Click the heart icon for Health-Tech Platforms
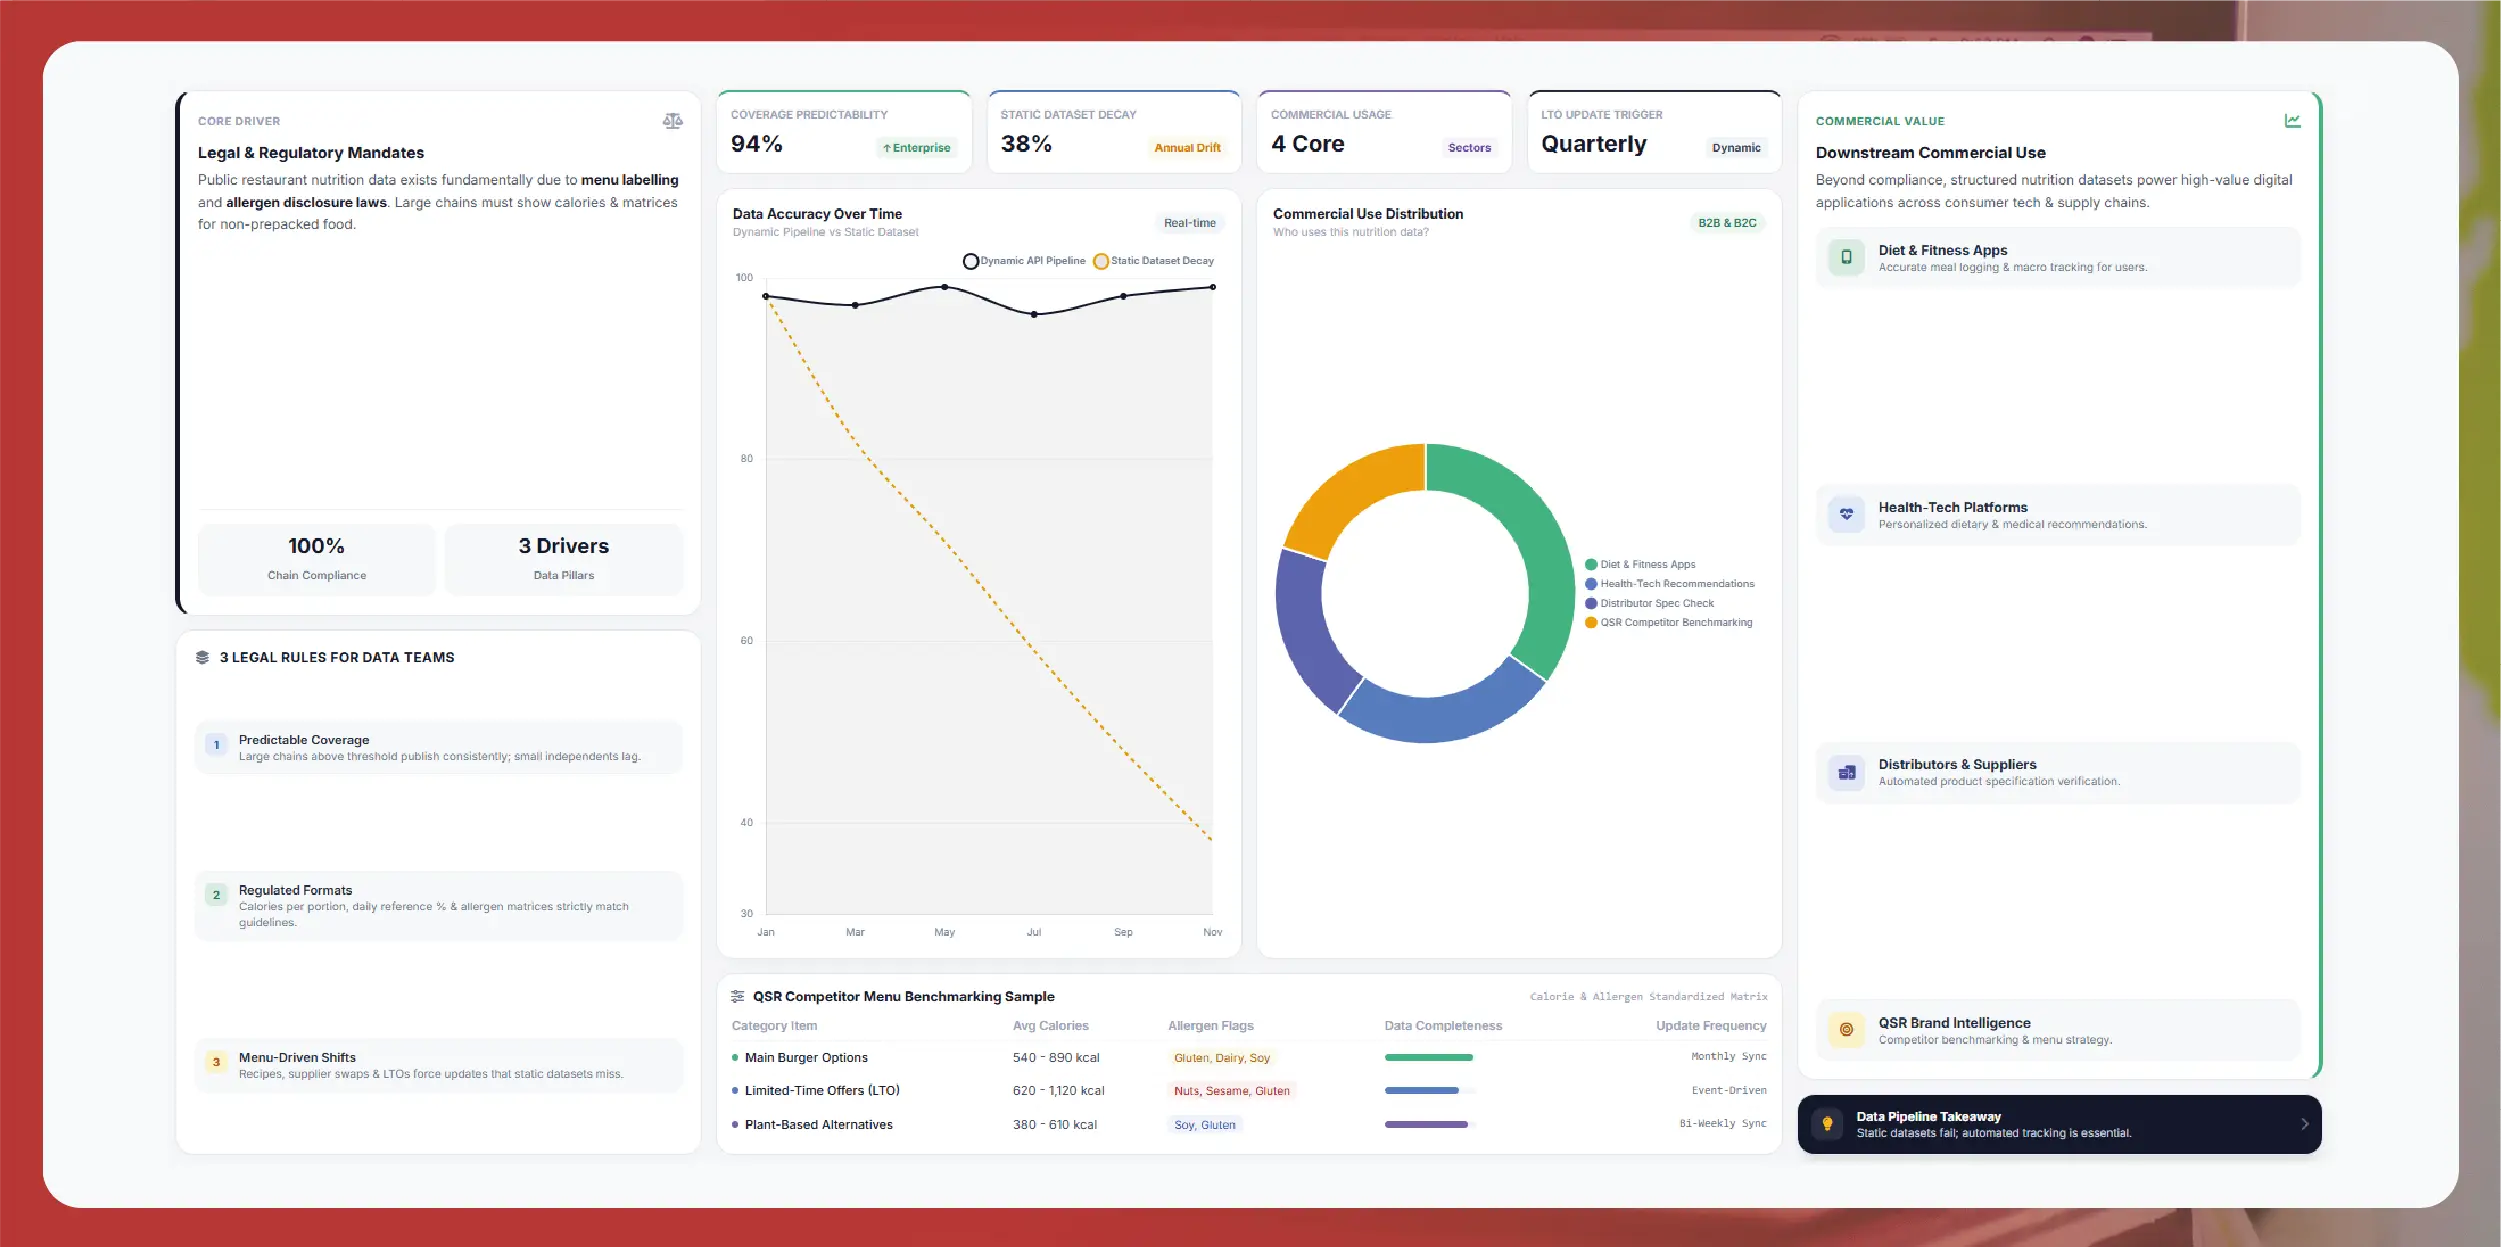The width and height of the screenshot is (2501, 1248). point(1846,514)
